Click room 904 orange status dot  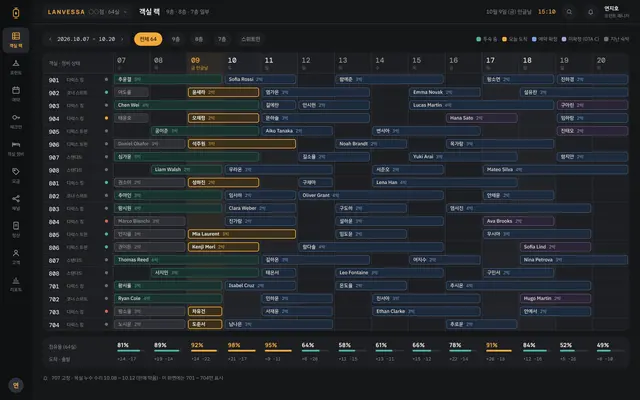pos(107,118)
